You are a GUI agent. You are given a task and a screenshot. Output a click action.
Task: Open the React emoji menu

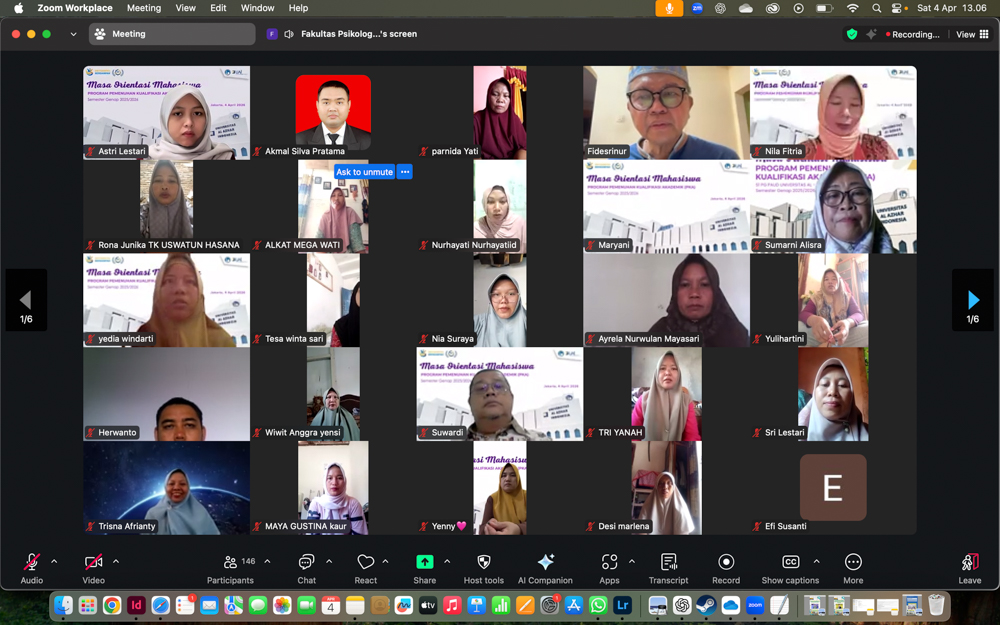pos(366,563)
